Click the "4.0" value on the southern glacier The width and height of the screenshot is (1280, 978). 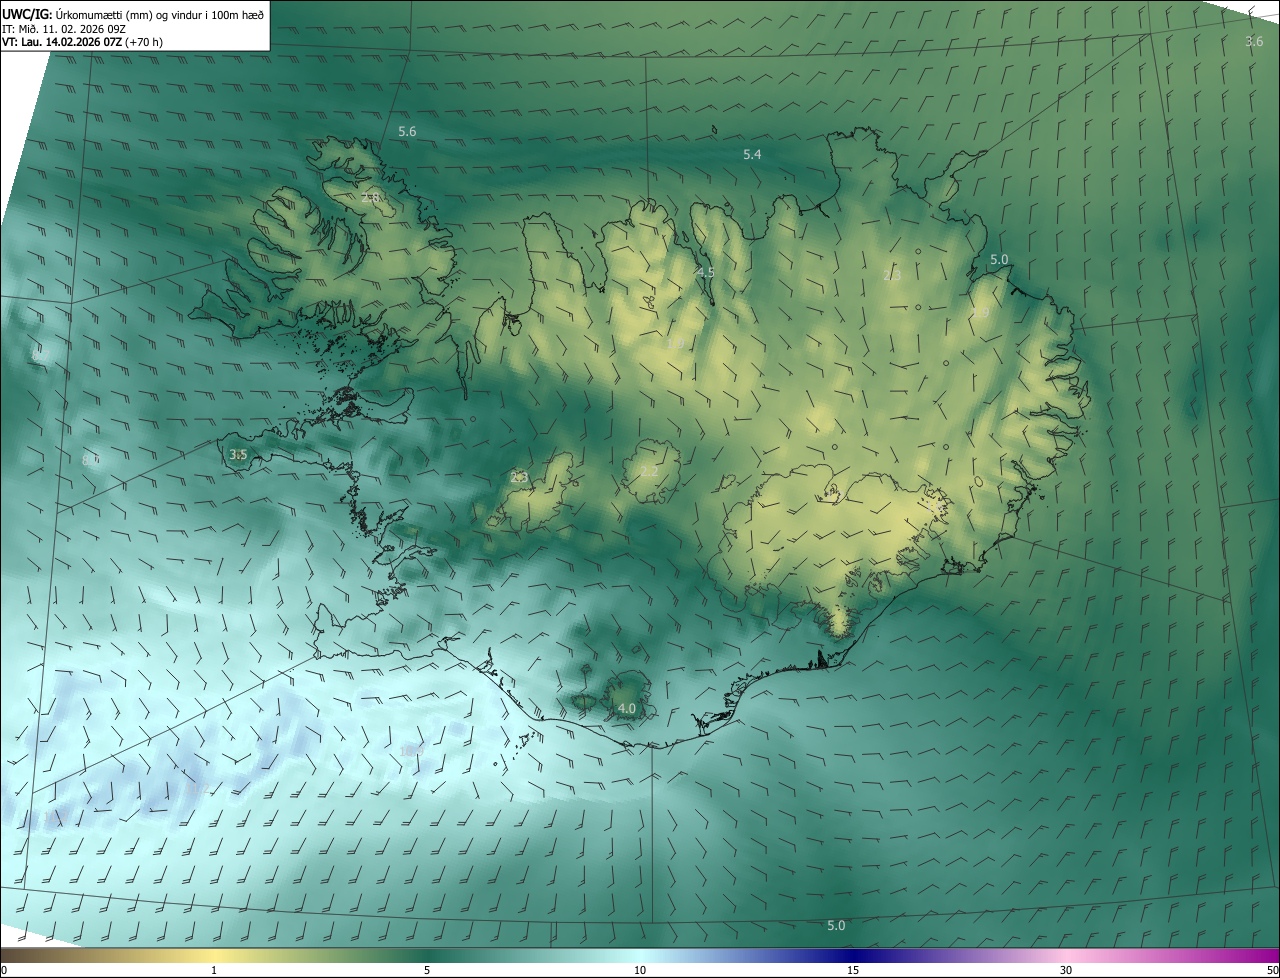pos(626,709)
